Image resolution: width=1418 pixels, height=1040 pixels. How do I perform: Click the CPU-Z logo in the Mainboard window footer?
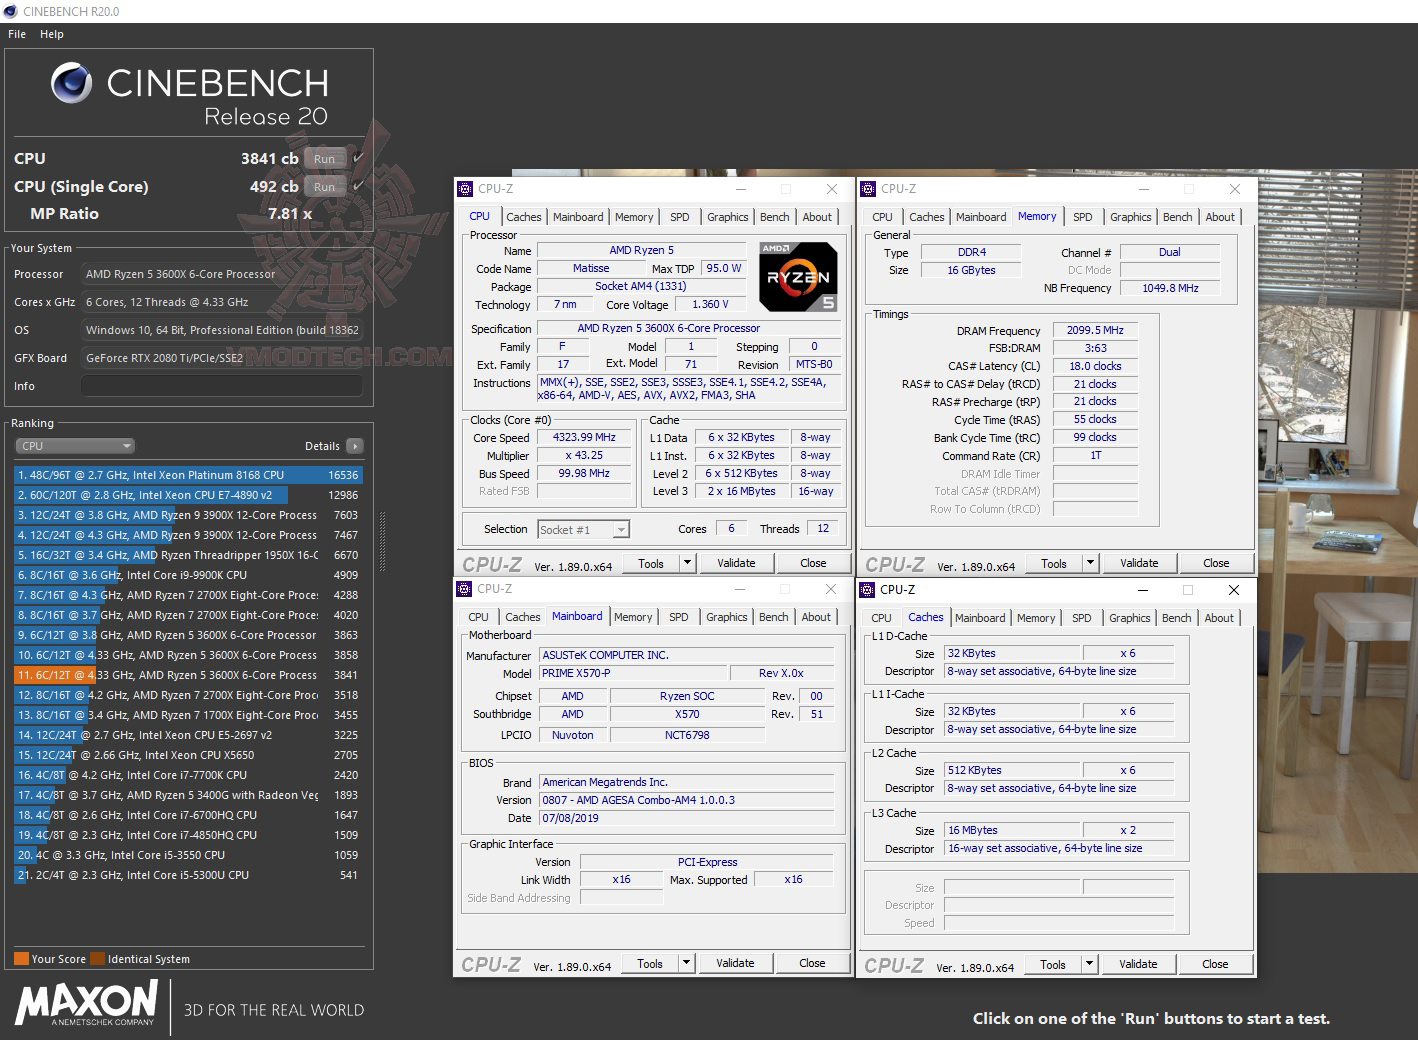tap(491, 962)
